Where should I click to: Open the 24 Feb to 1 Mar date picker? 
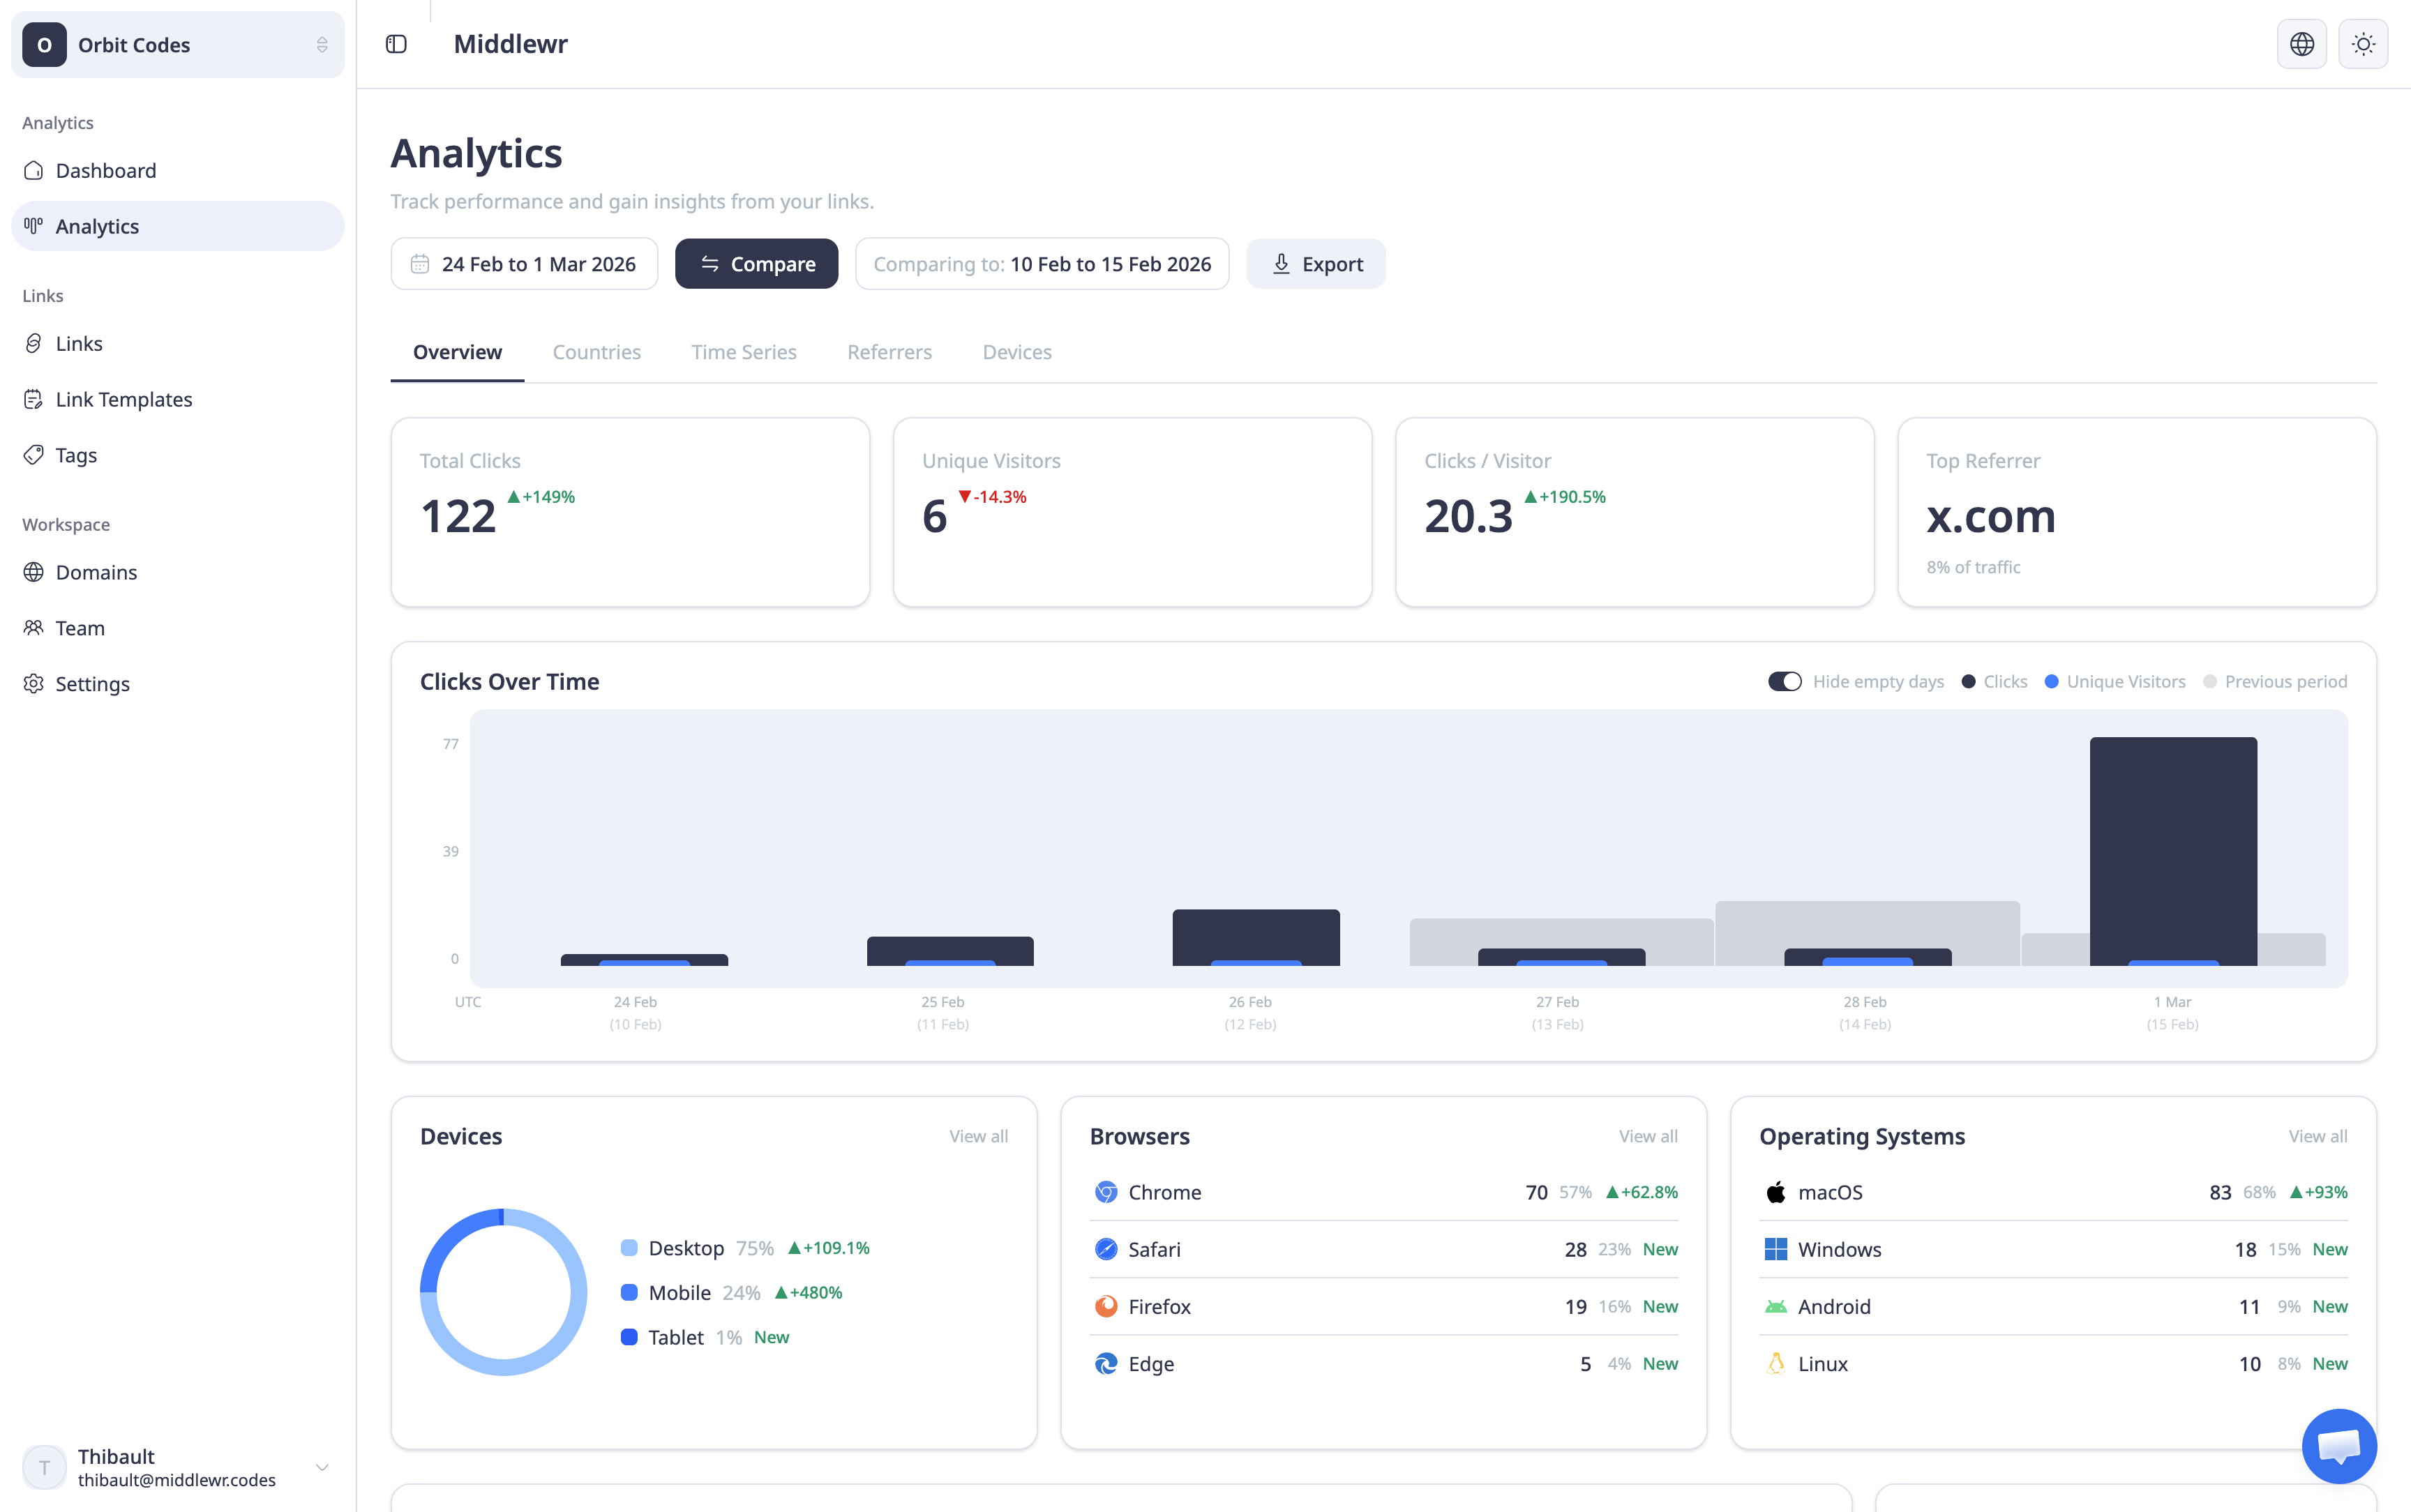click(x=524, y=264)
